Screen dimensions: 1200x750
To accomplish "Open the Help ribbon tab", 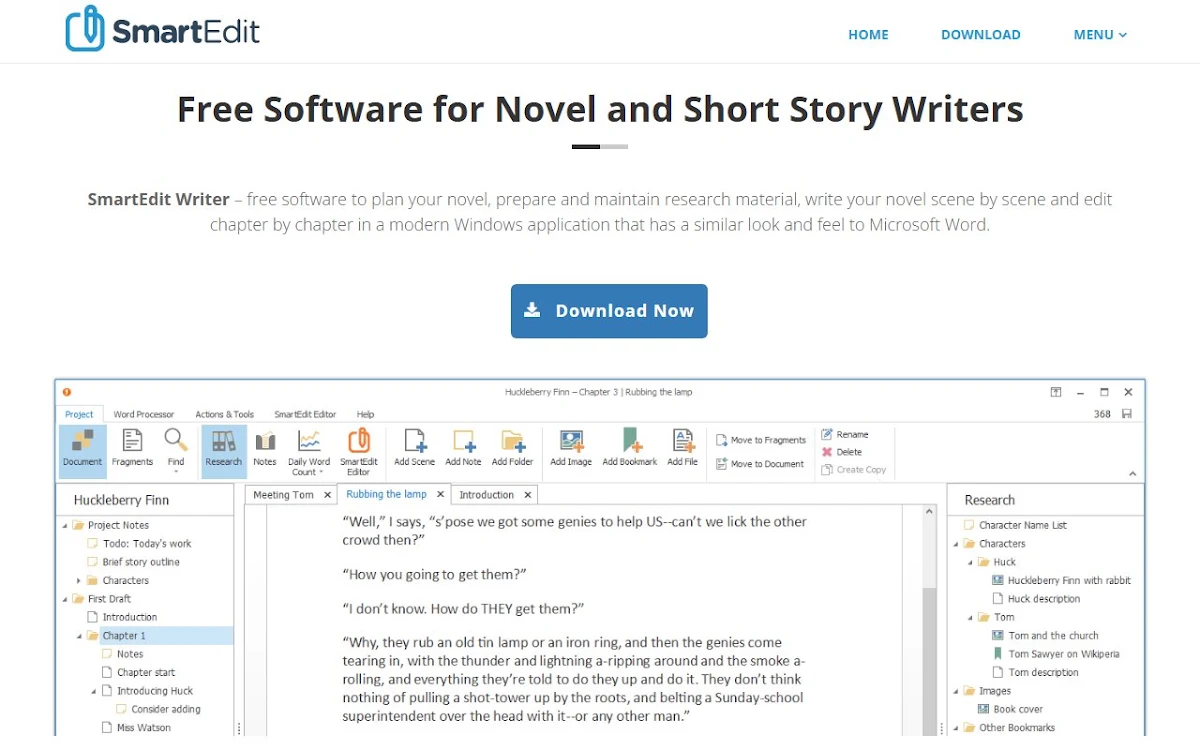I will (x=365, y=414).
